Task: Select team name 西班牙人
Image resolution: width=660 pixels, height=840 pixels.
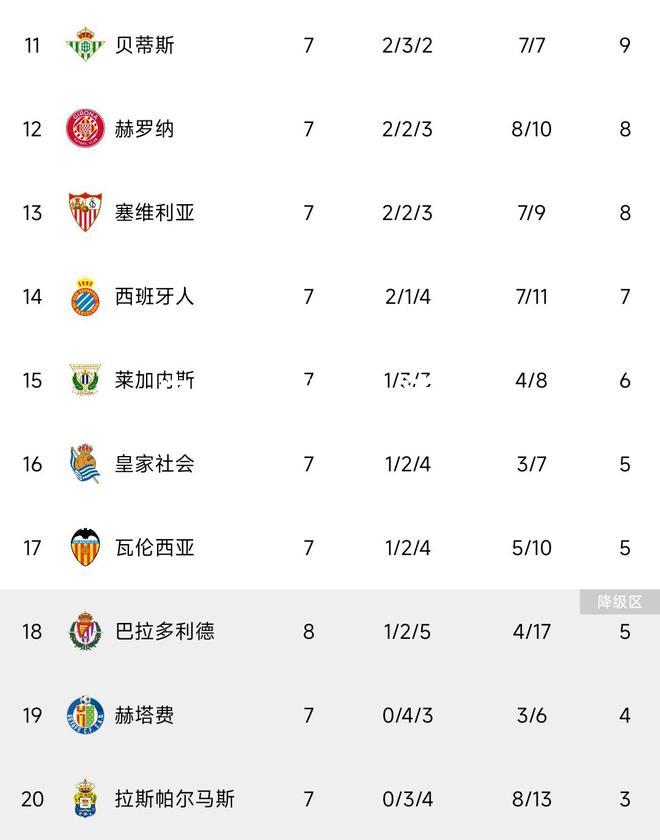Action: 154,296
